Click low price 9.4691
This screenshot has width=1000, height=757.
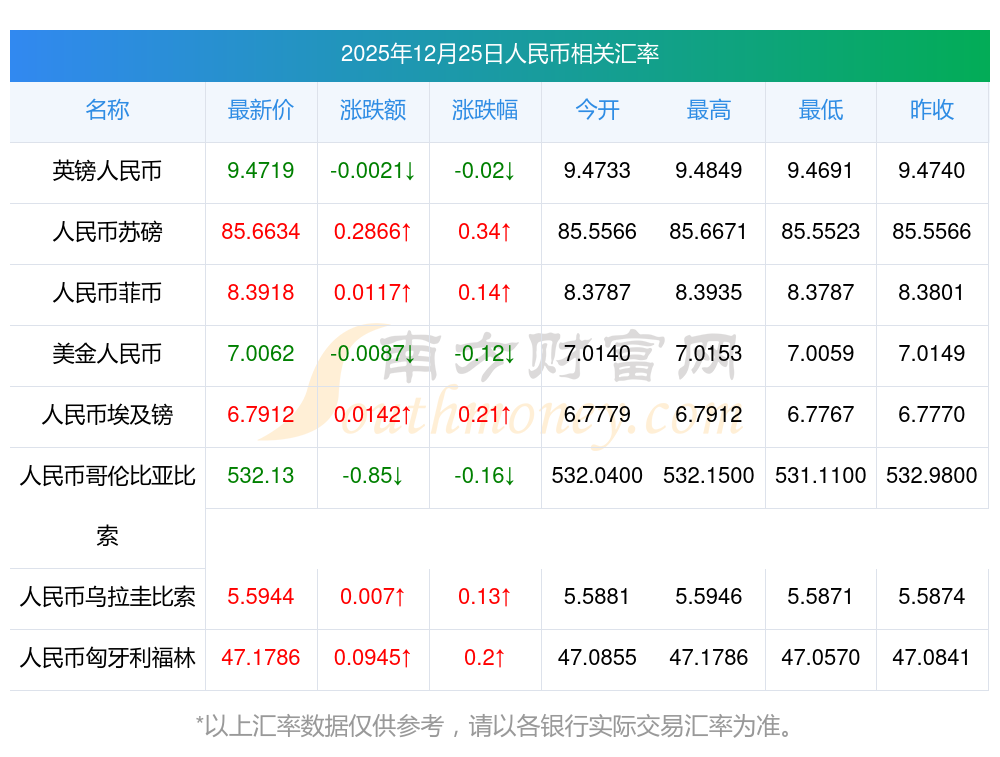[820, 171]
